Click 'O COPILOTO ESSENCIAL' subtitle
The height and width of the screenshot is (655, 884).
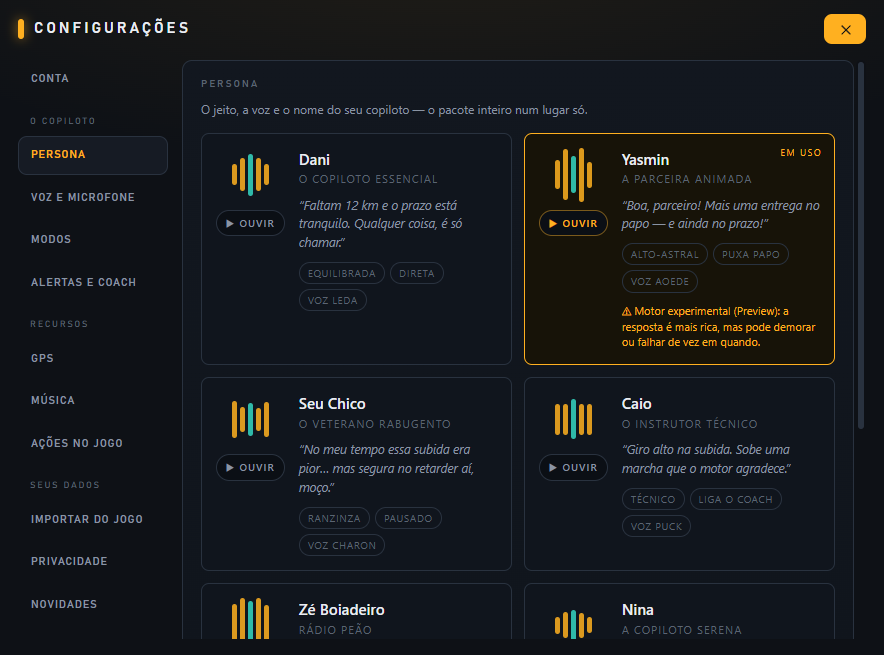pos(368,179)
